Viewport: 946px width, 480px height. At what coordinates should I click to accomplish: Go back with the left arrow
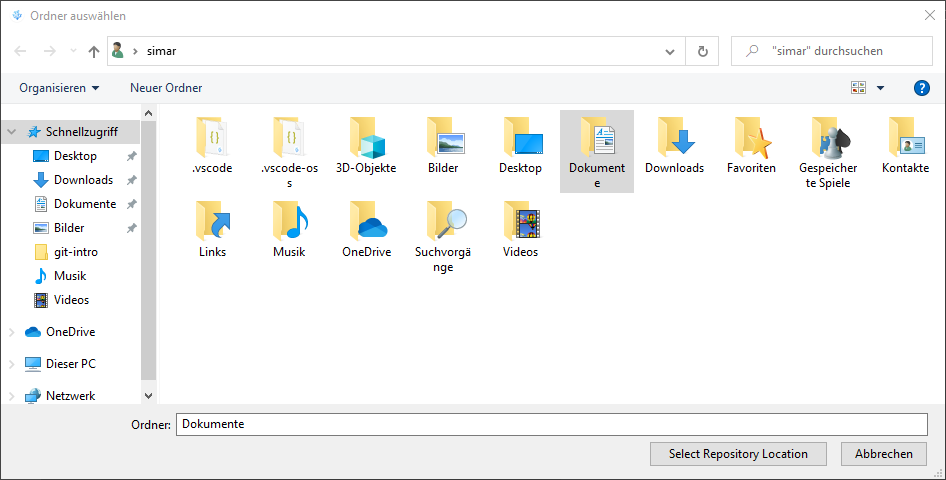pos(21,51)
